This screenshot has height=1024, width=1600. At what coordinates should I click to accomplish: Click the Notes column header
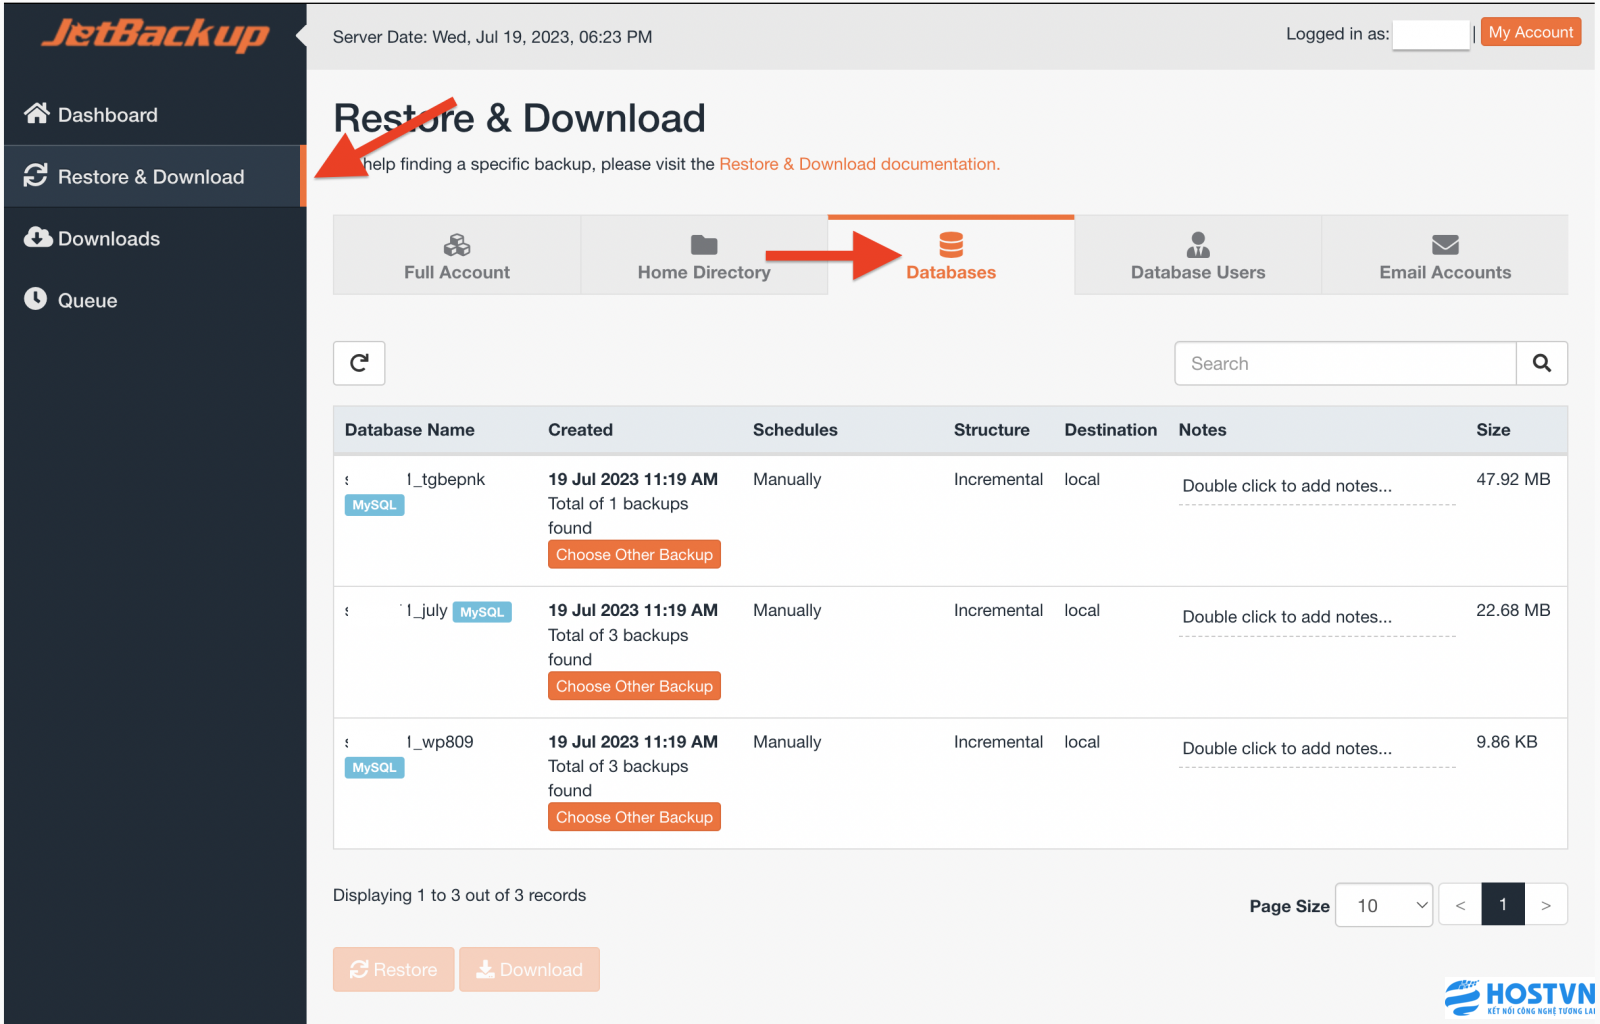coord(1202,430)
